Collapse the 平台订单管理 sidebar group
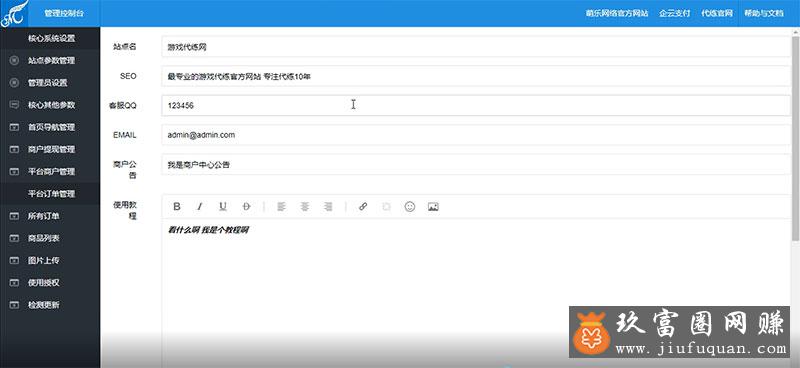 (x=50, y=194)
